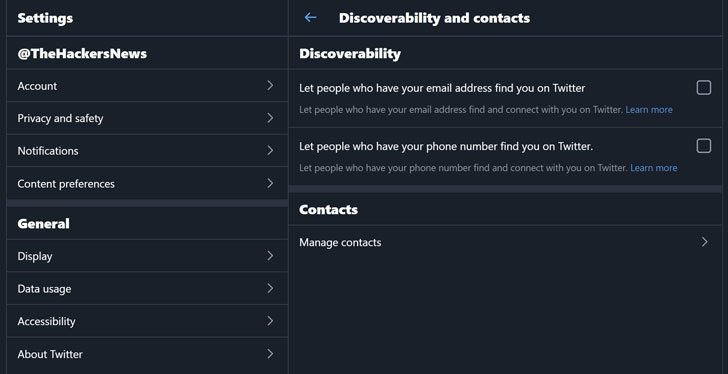The image size is (728, 374).
Task: Expand the Notifications row chevron
Action: (270, 150)
